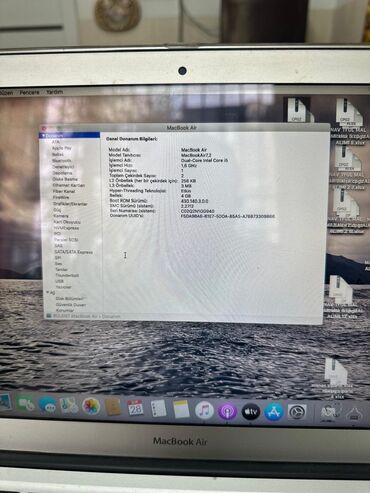Select Güç in the sidebar
The width and height of the screenshot is (370, 493).
[57, 210]
